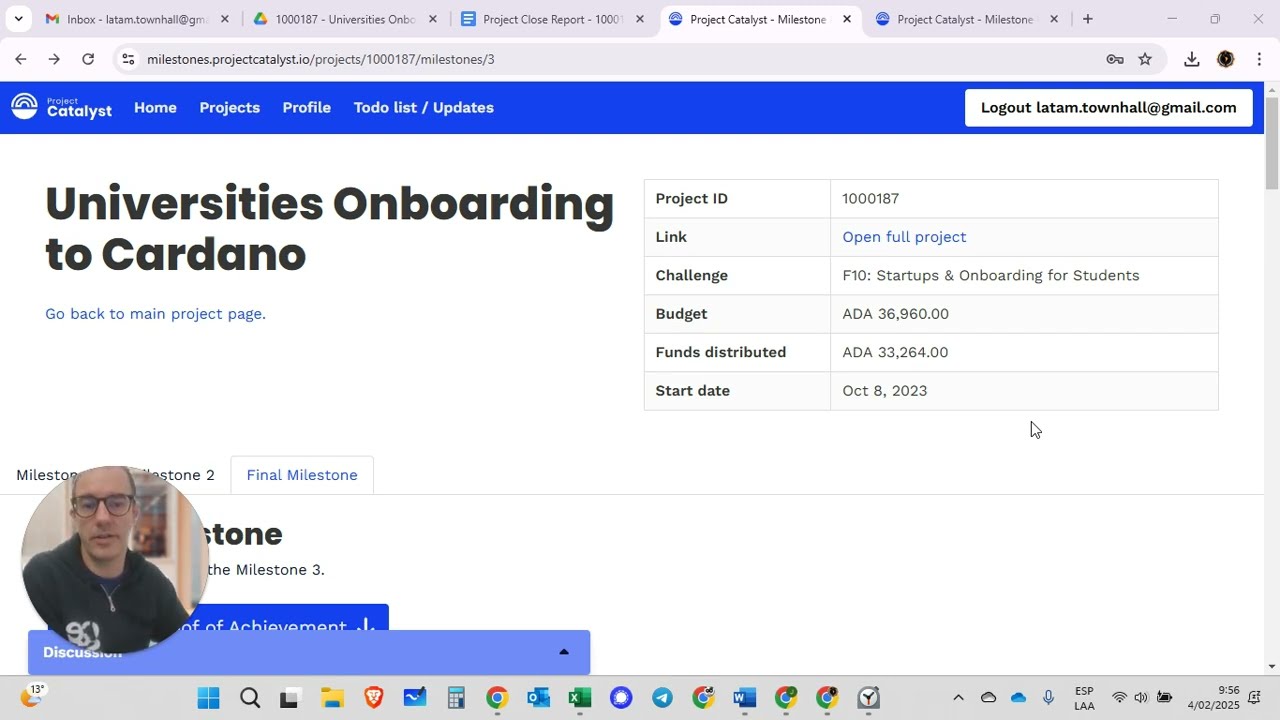Open the weather widget showing 13°
The image size is (1280, 720).
pos(33,695)
